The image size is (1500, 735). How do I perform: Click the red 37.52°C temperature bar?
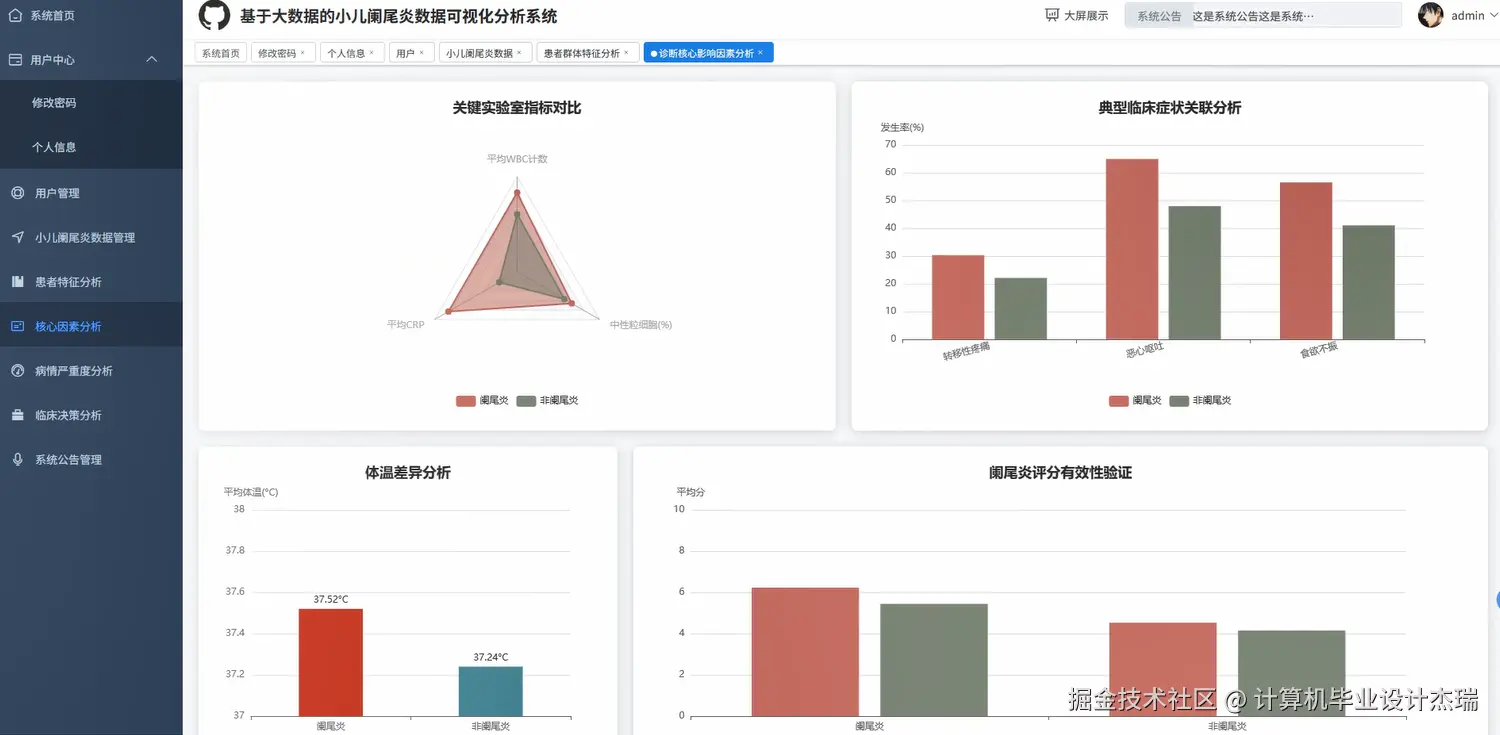tap(331, 662)
